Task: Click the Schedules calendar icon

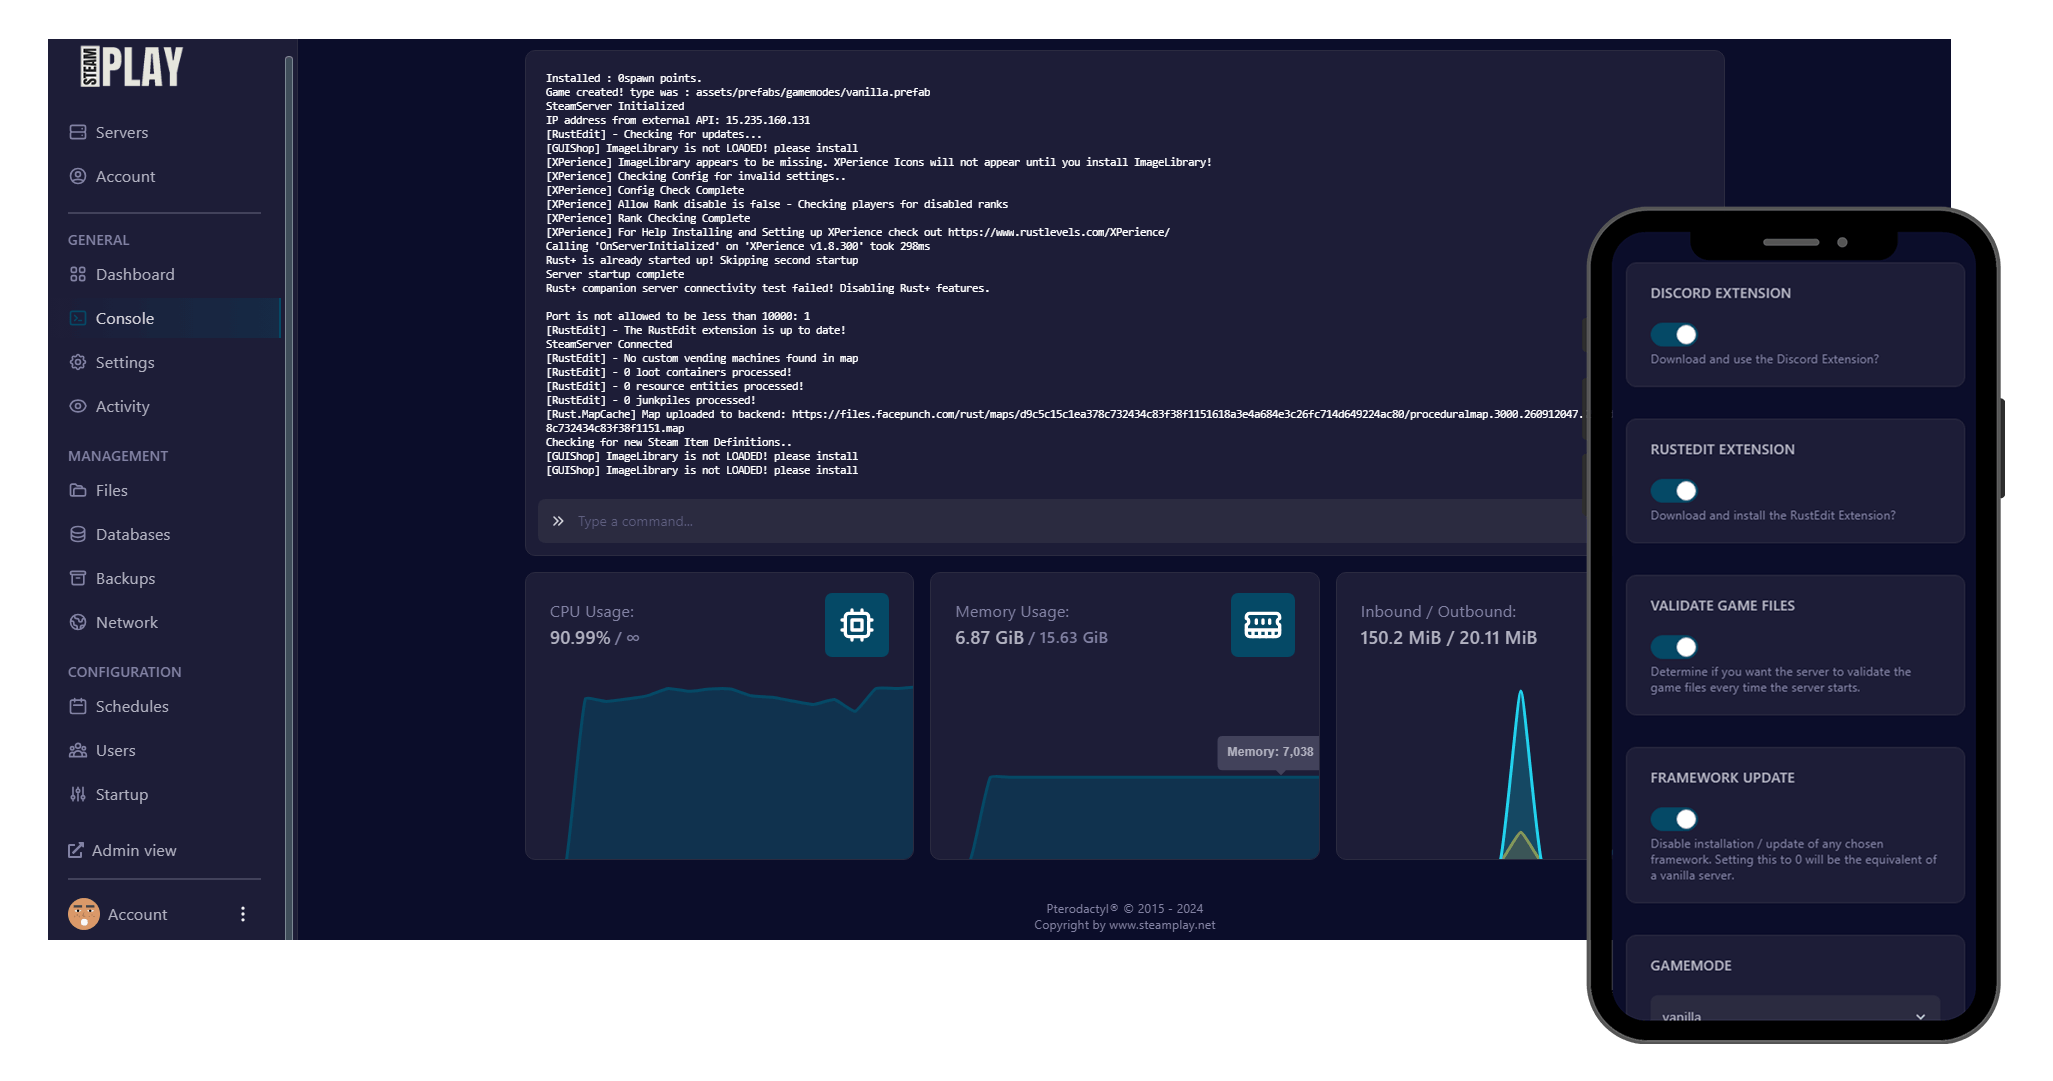Action: 78,706
